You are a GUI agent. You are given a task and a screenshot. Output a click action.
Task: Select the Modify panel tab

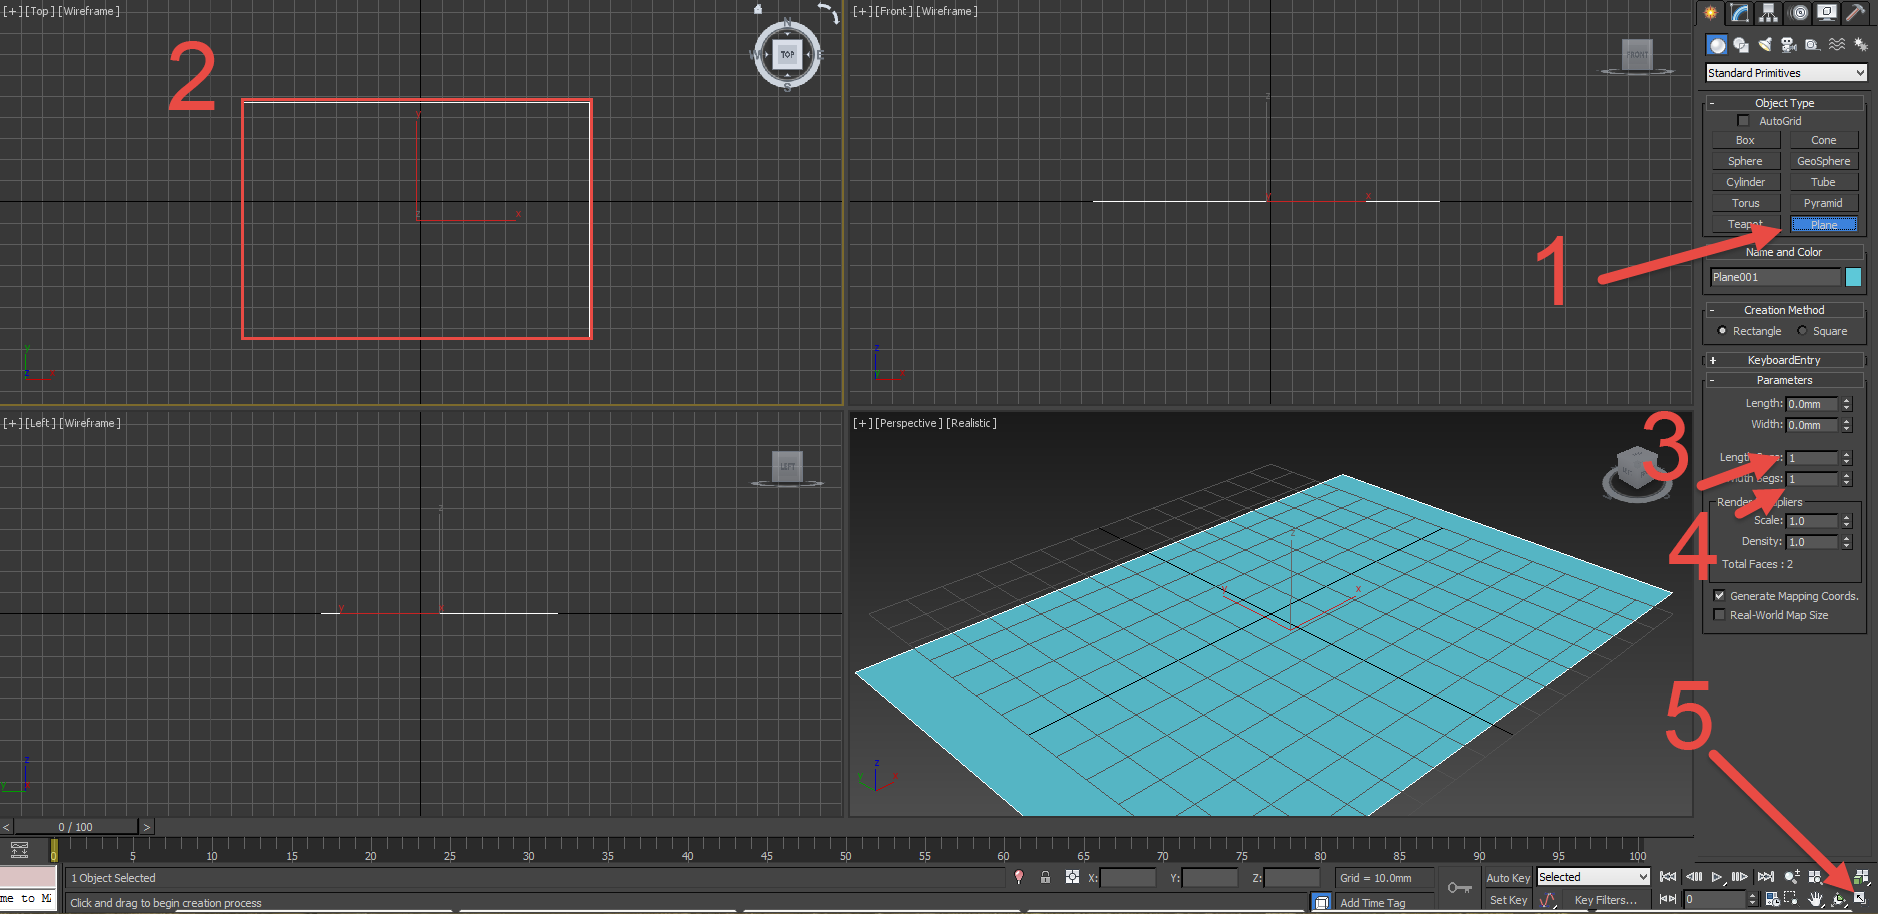1740,13
